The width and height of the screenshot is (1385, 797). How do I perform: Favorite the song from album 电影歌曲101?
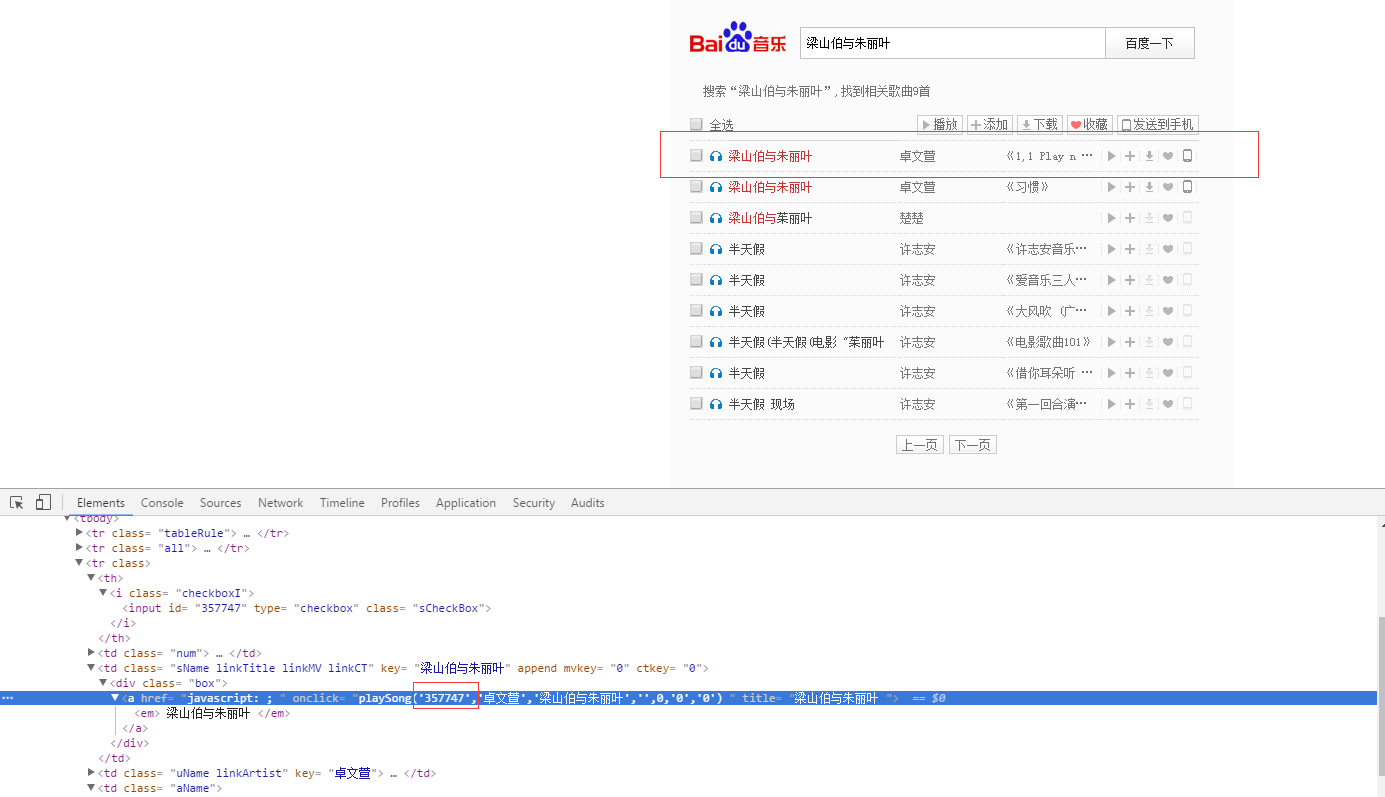[1168, 342]
